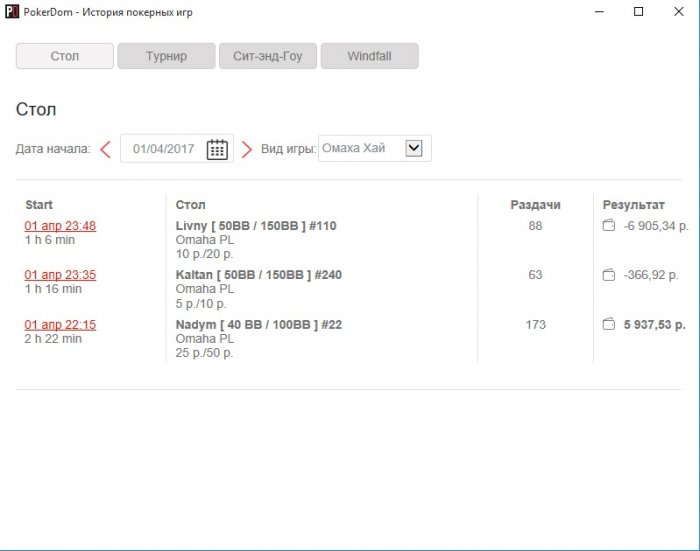Image resolution: width=700 pixels, height=551 pixels.
Task: Open session link 01 апр 23:35
Action: pos(60,275)
